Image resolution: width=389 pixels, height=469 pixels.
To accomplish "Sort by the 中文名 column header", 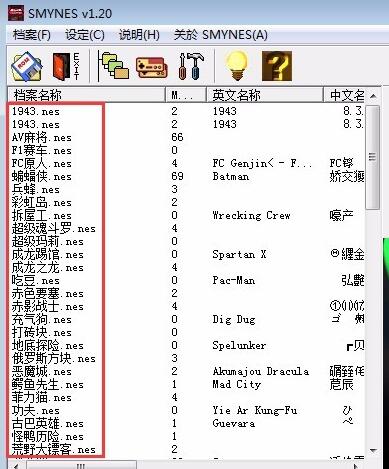I will (x=344, y=95).
